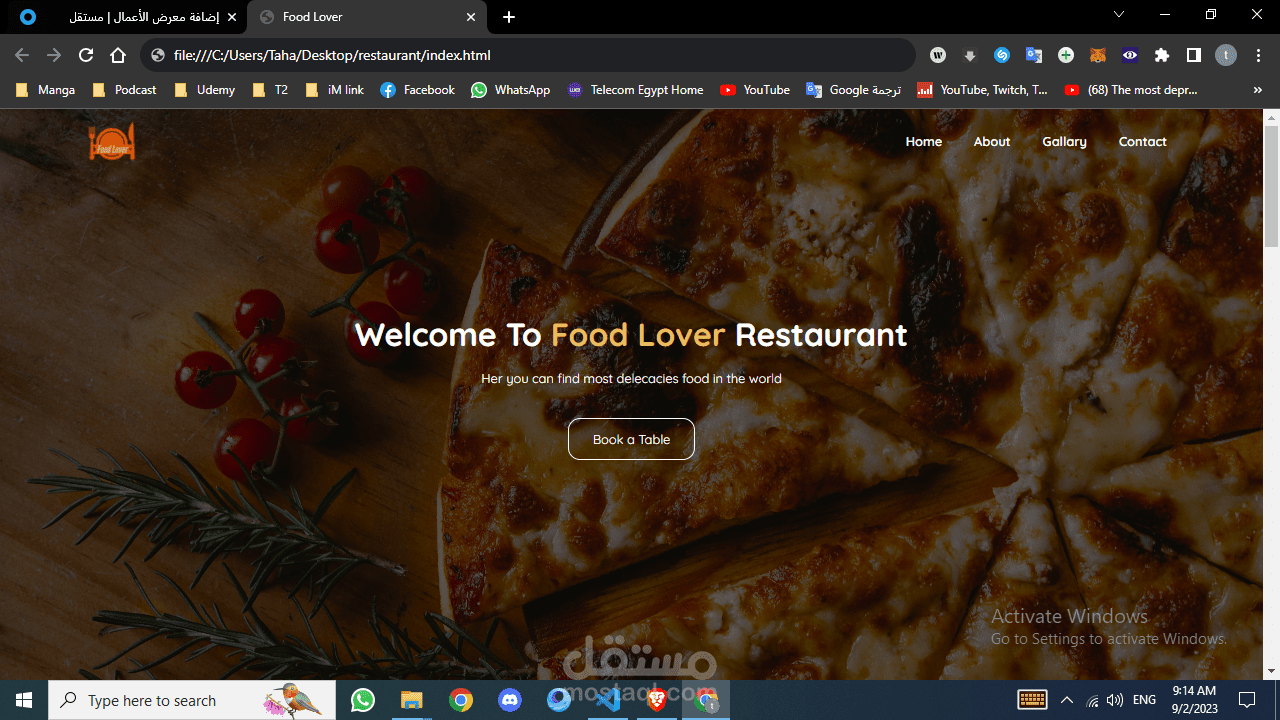Show hidden system tray icons
Screen dimensions: 1280x720
(x=1066, y=700)
